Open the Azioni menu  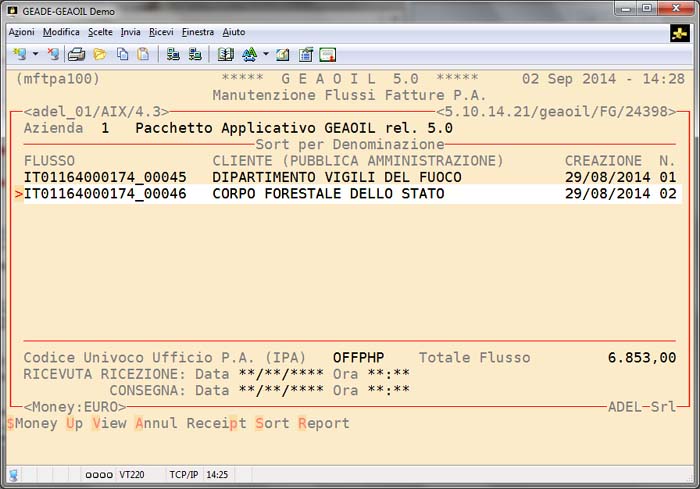(21, 32)
